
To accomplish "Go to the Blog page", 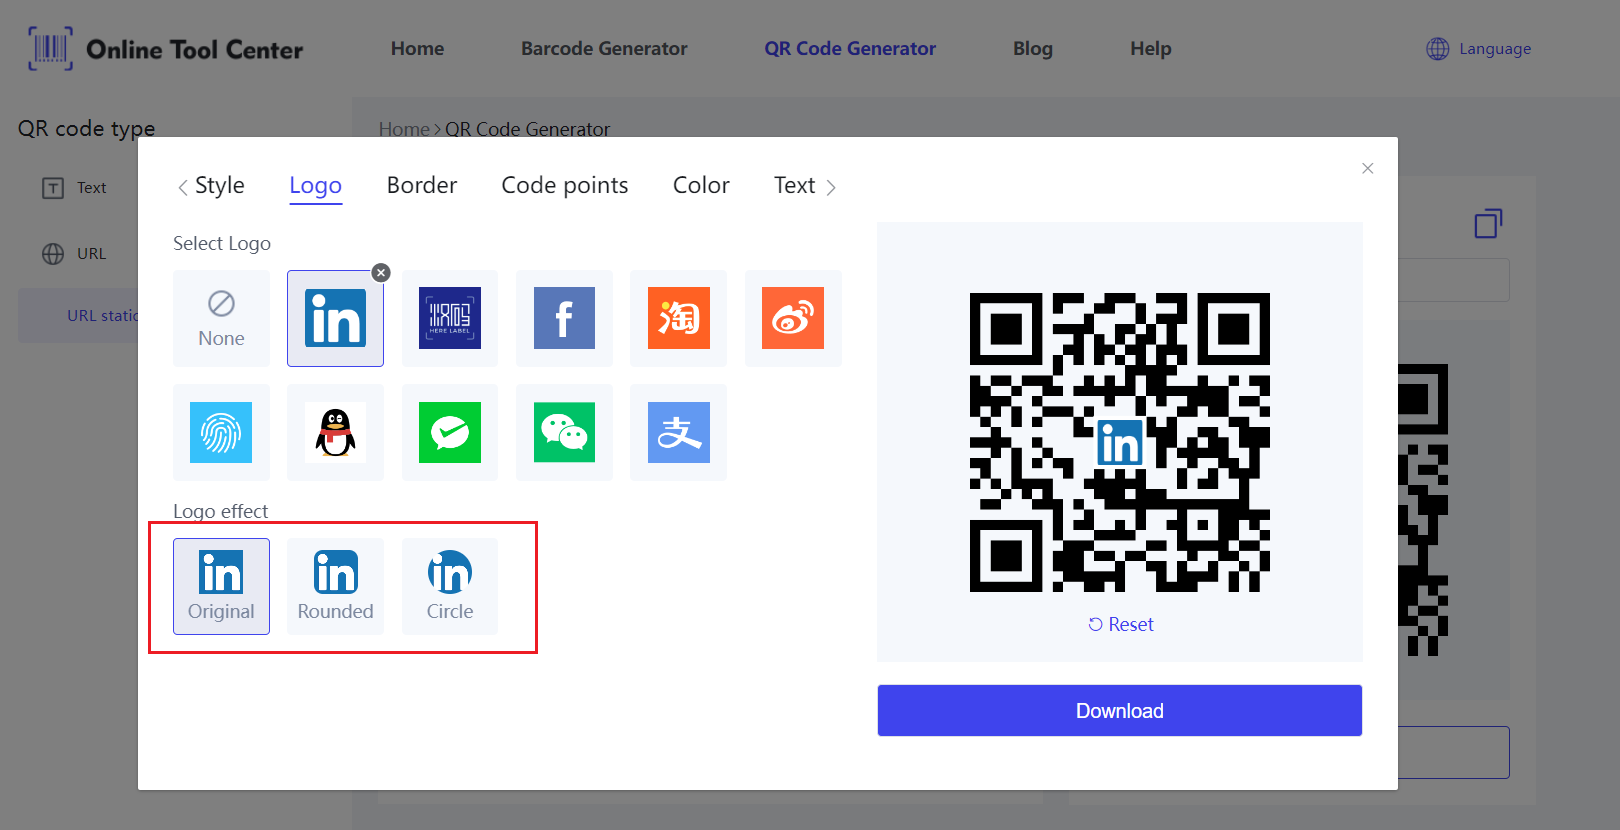I will (1033, 48).
